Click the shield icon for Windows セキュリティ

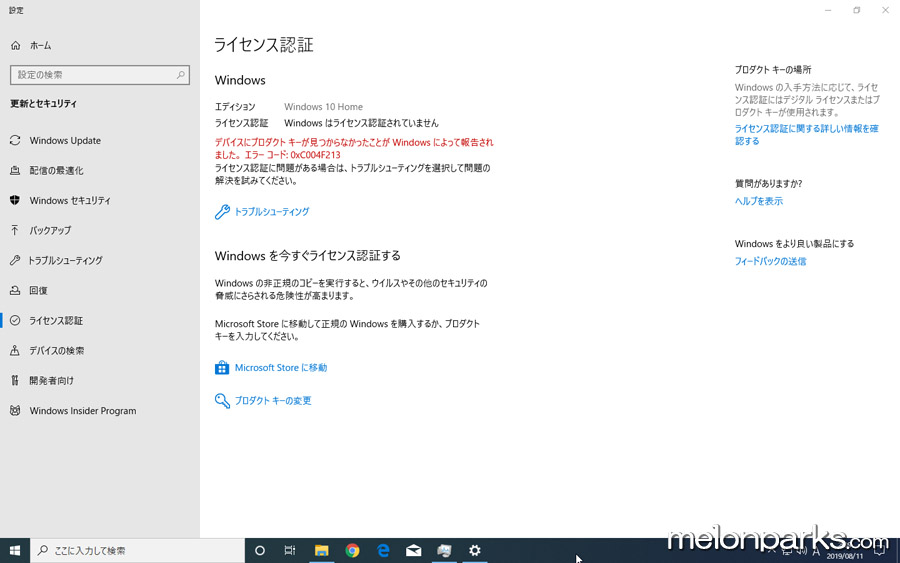click(15, 200)
